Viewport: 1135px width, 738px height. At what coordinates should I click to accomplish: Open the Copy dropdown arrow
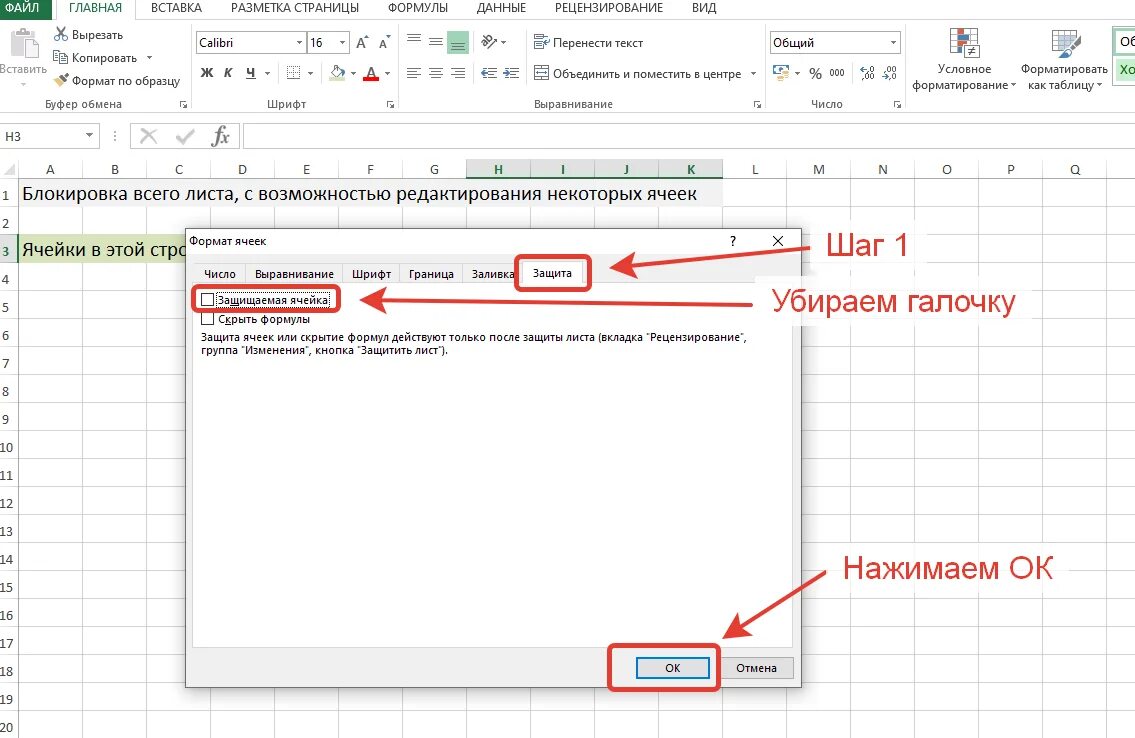click(x=150, y=57)
